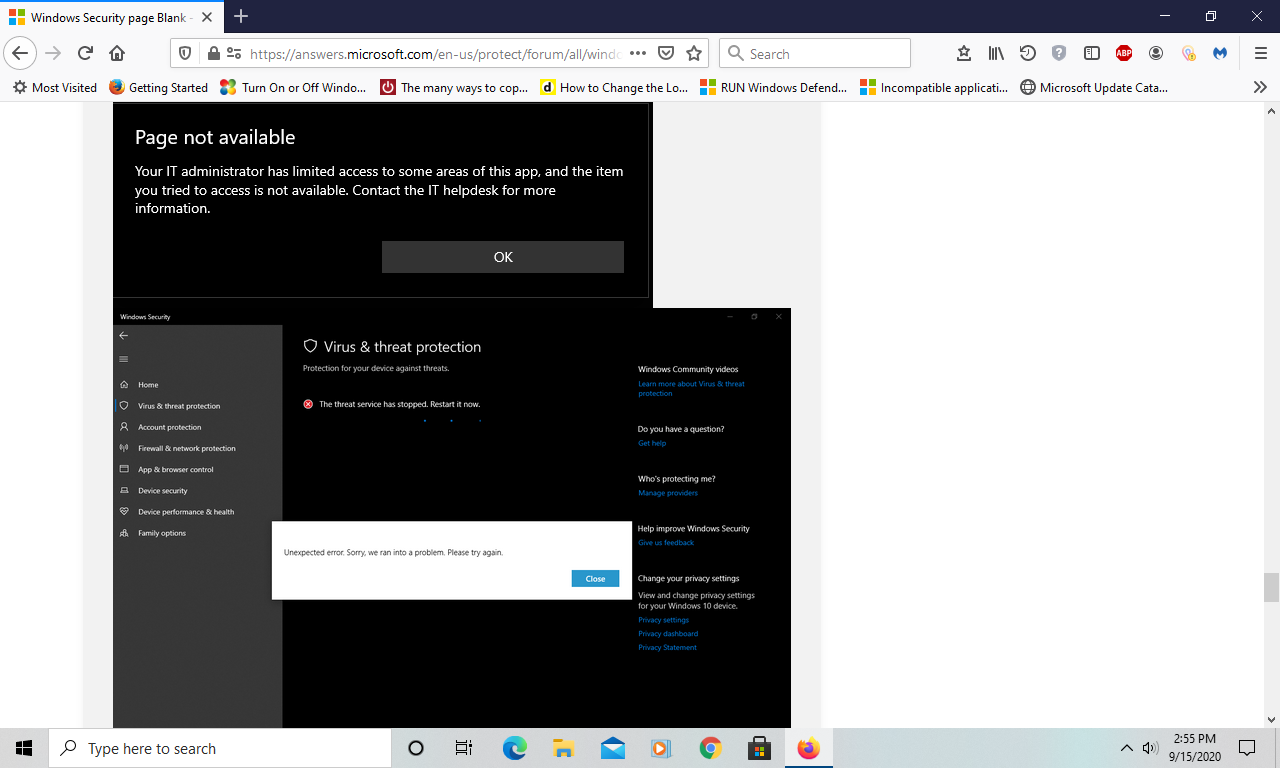Open Firewall & network protection
Image resolution: width=1280 pixels, height=768 pixels.
(x=187, y=448)
